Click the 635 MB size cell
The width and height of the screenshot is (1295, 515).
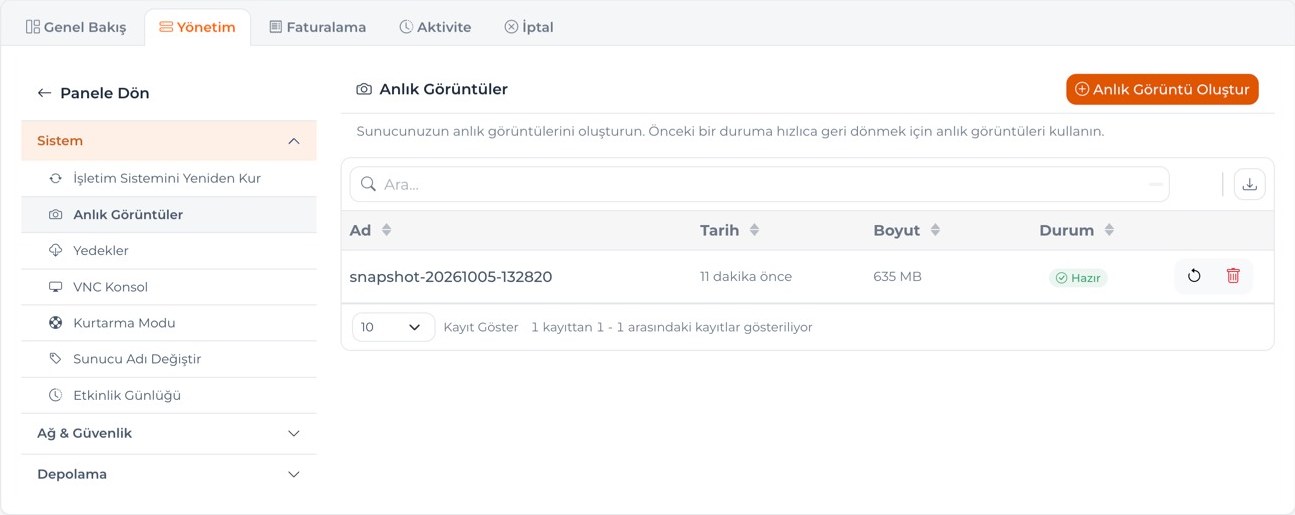[898, 277]
